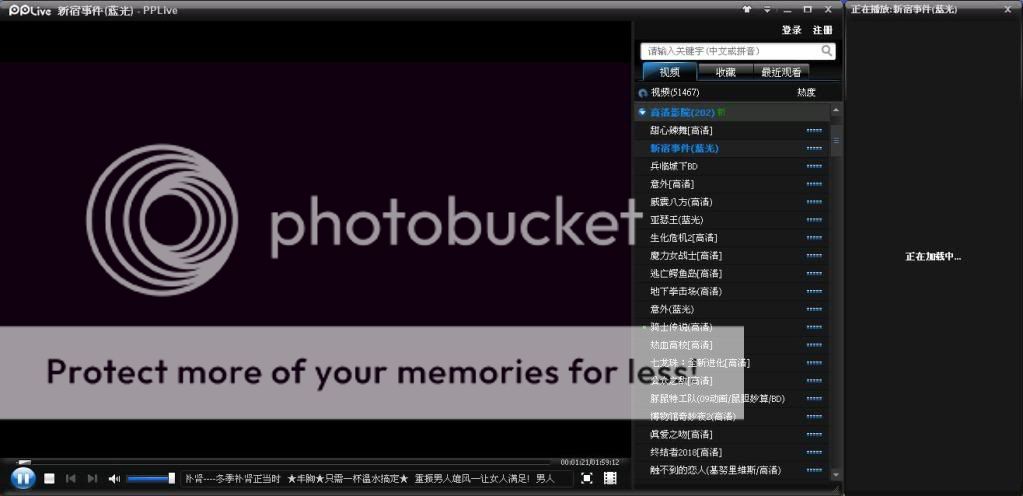Select 意外(蓝光) in the list
The image size is (1023, 496).
[x=671, y=309]
